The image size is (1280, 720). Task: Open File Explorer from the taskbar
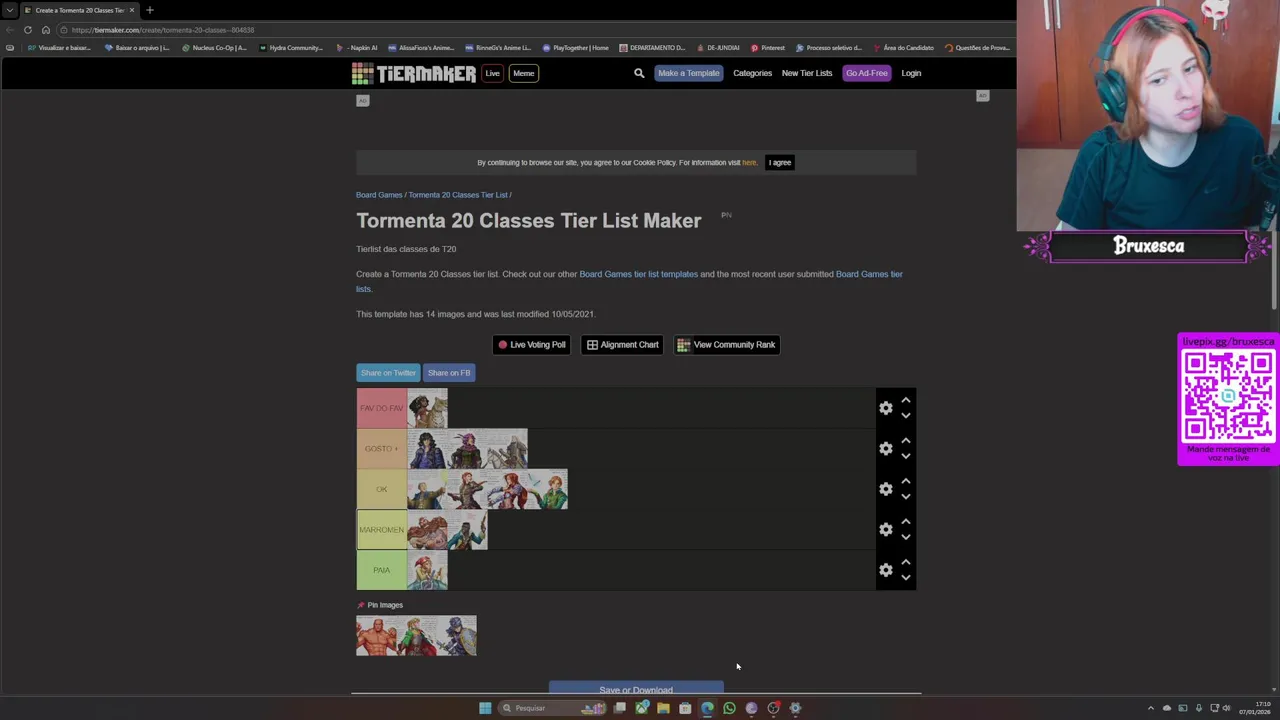pyautogui.click(x=663, y=708)
